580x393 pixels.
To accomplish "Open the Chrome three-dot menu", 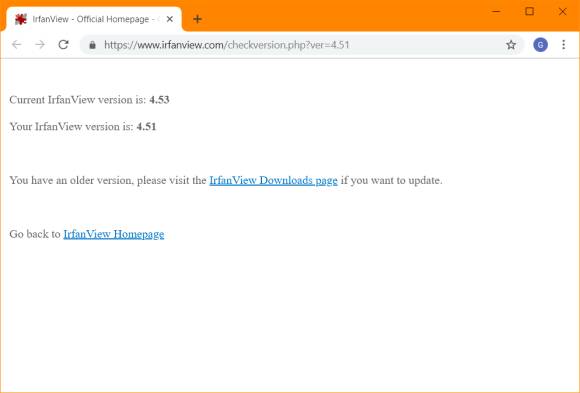I will click(563, 45).
